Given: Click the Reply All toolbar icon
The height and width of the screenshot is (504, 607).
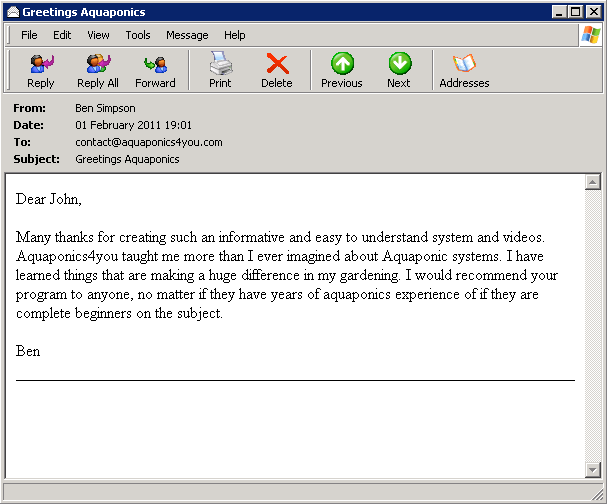Looking at the screenshot, I should [x=98, y=65].
